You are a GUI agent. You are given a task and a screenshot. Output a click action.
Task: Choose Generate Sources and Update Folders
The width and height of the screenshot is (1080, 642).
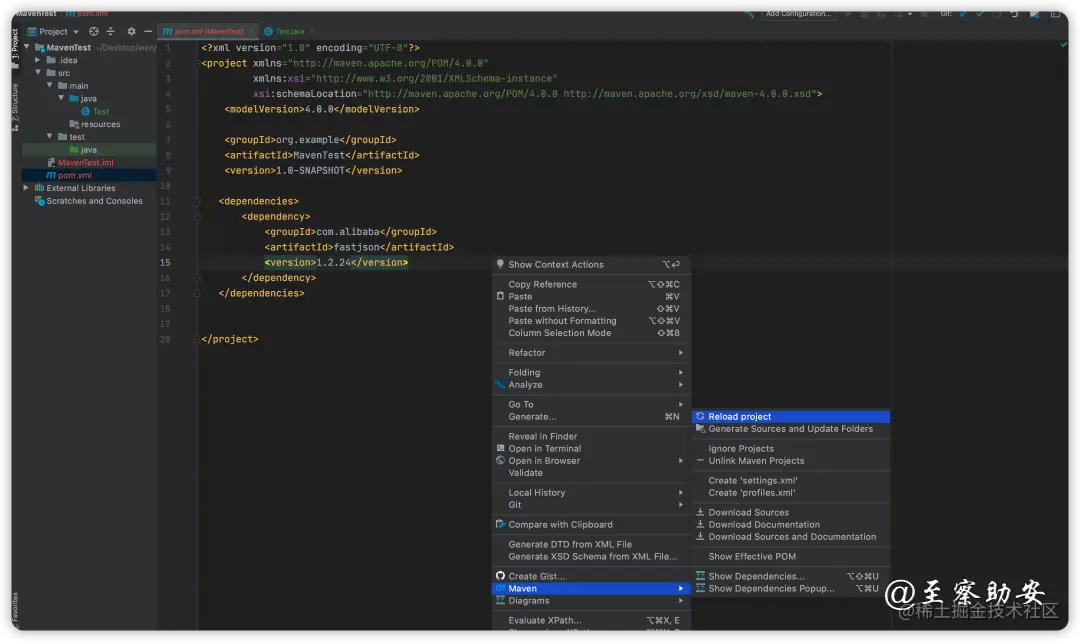pos(791,430)
